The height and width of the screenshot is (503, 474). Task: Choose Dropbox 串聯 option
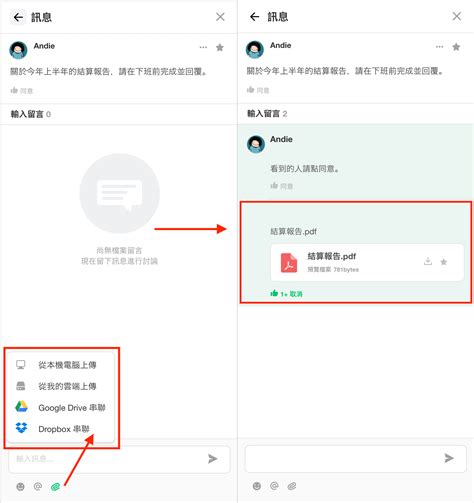[61, 429]
